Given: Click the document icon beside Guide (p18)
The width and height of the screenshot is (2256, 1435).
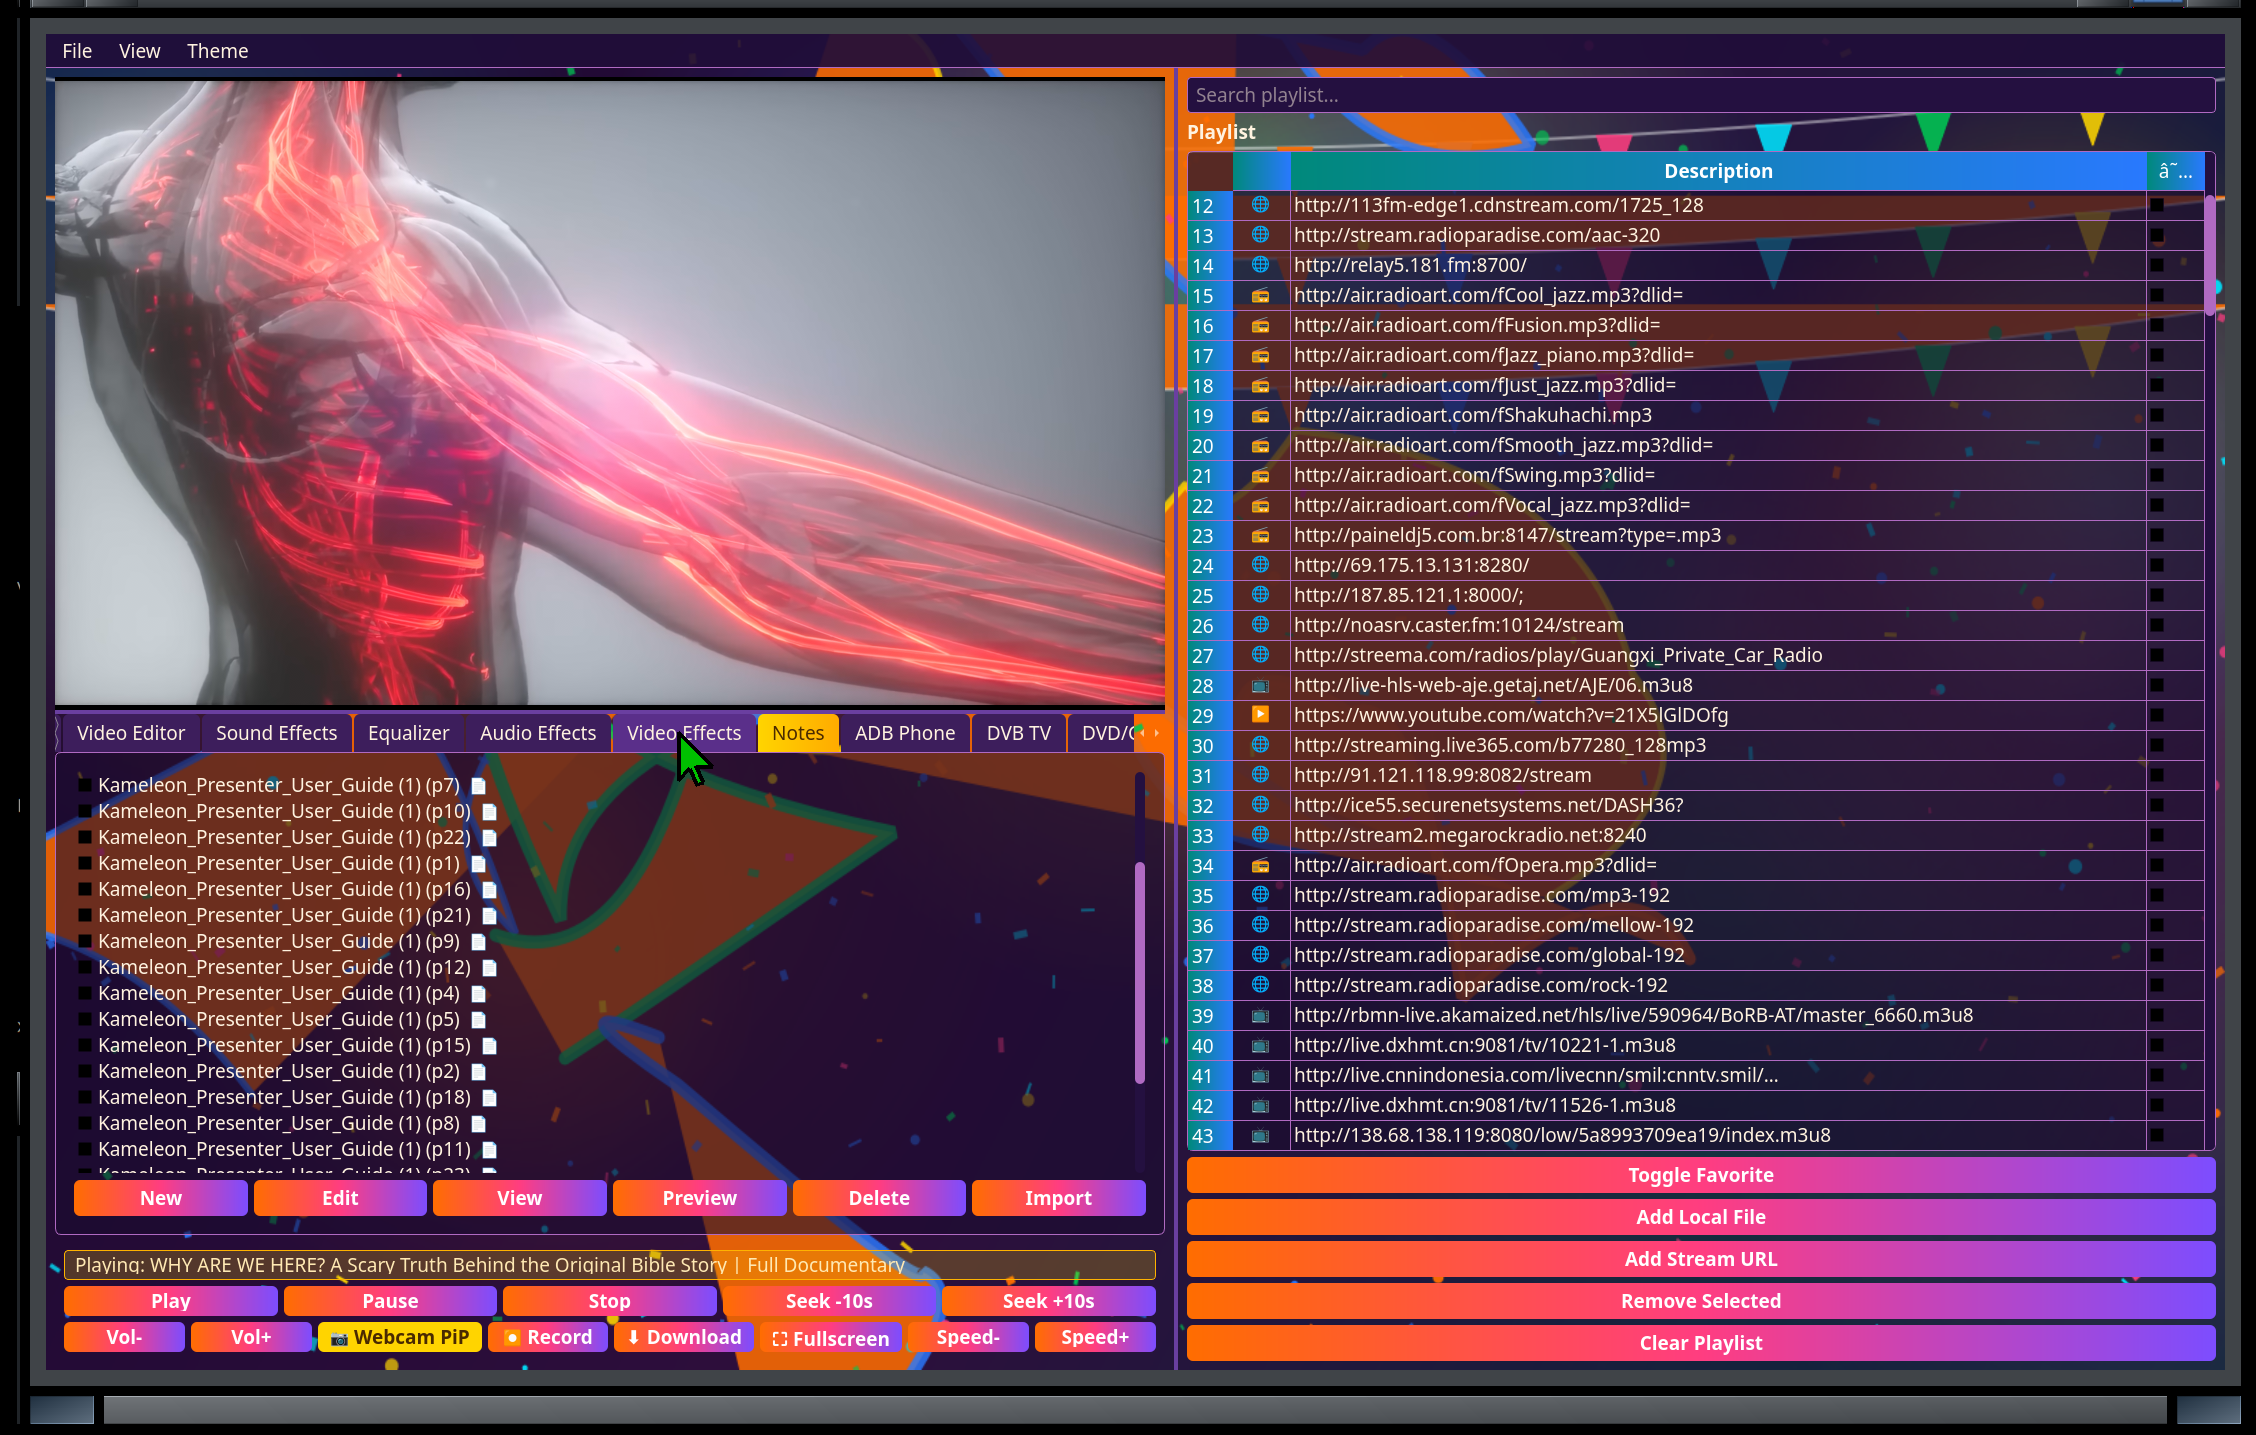Looking at the screenshot, I should 490,1097.
